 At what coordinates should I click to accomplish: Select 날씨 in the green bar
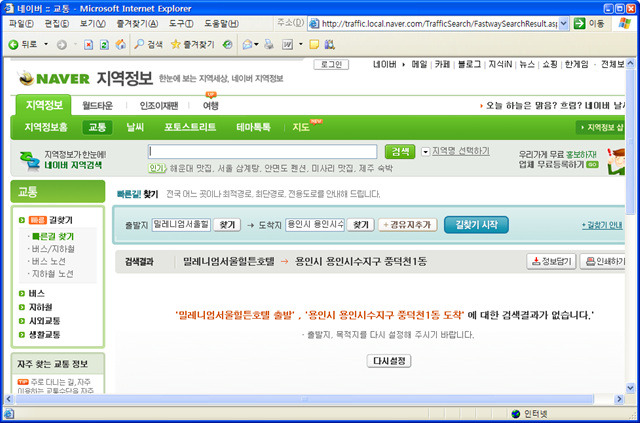(135, 127)
